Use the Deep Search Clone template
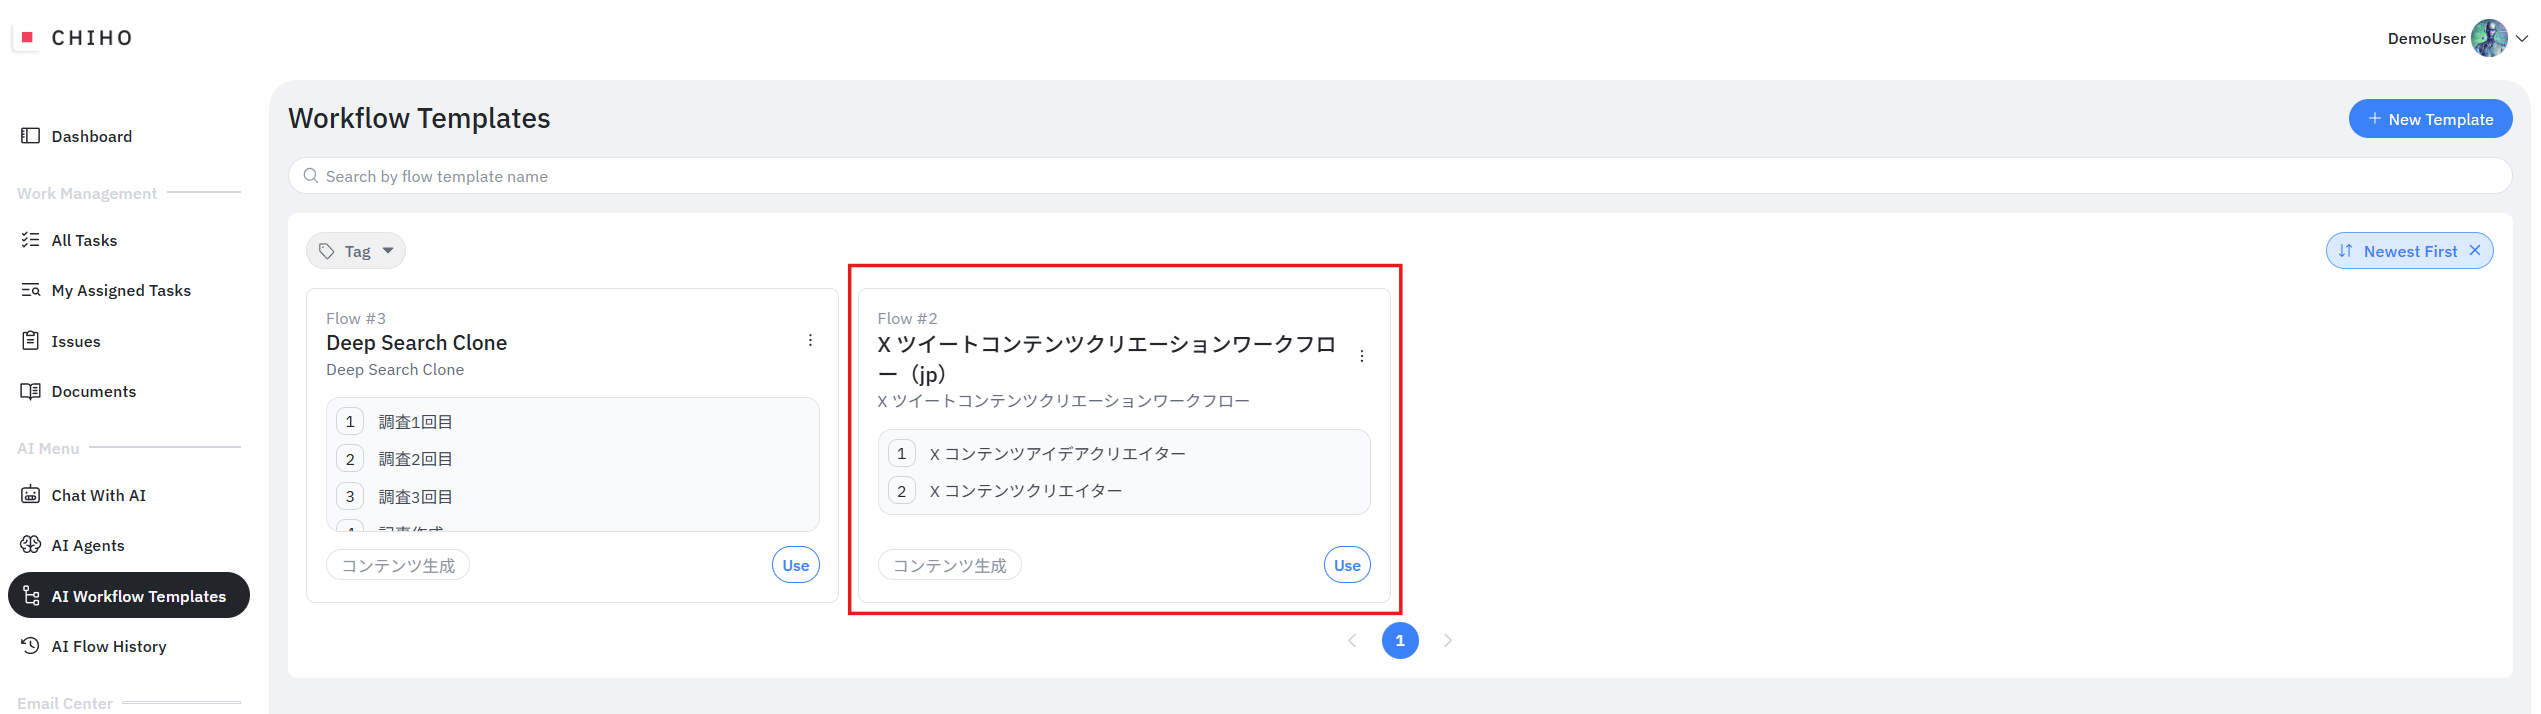 [795, 565]
